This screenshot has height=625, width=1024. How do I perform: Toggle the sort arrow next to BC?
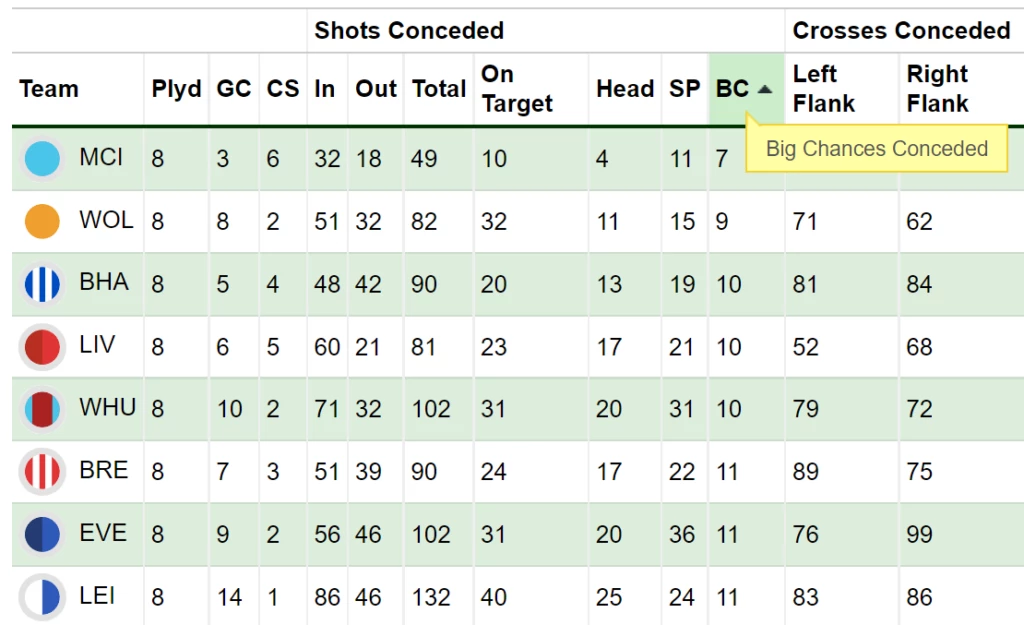765,89
